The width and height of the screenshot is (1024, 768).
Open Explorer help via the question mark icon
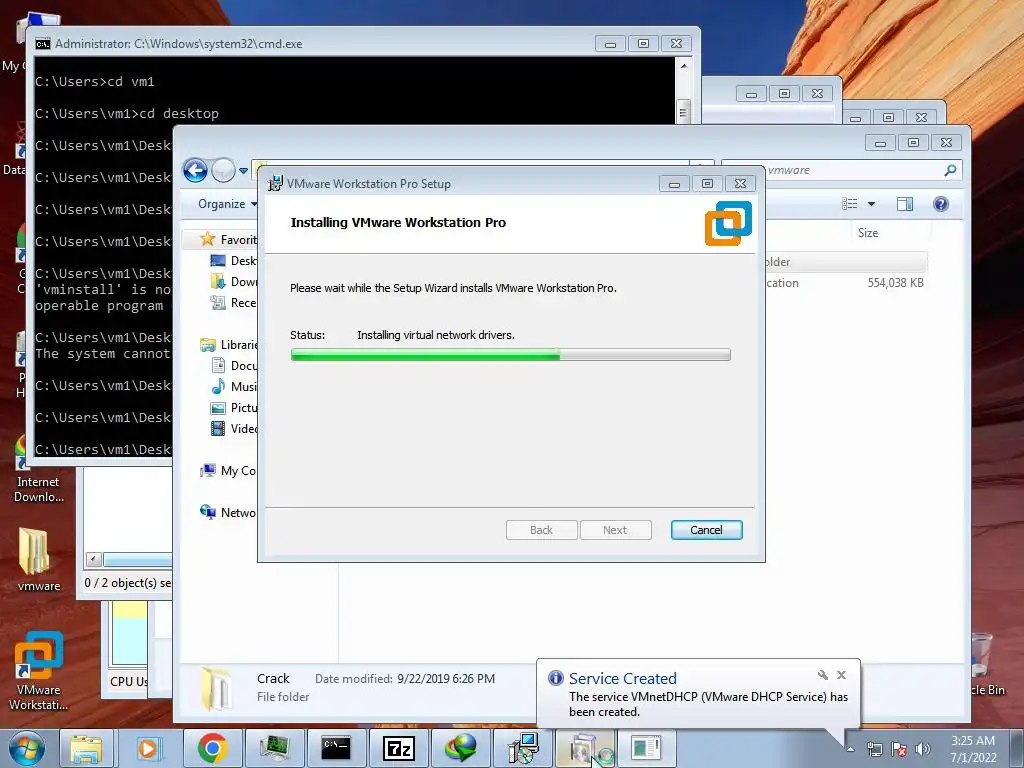(940, 204)
